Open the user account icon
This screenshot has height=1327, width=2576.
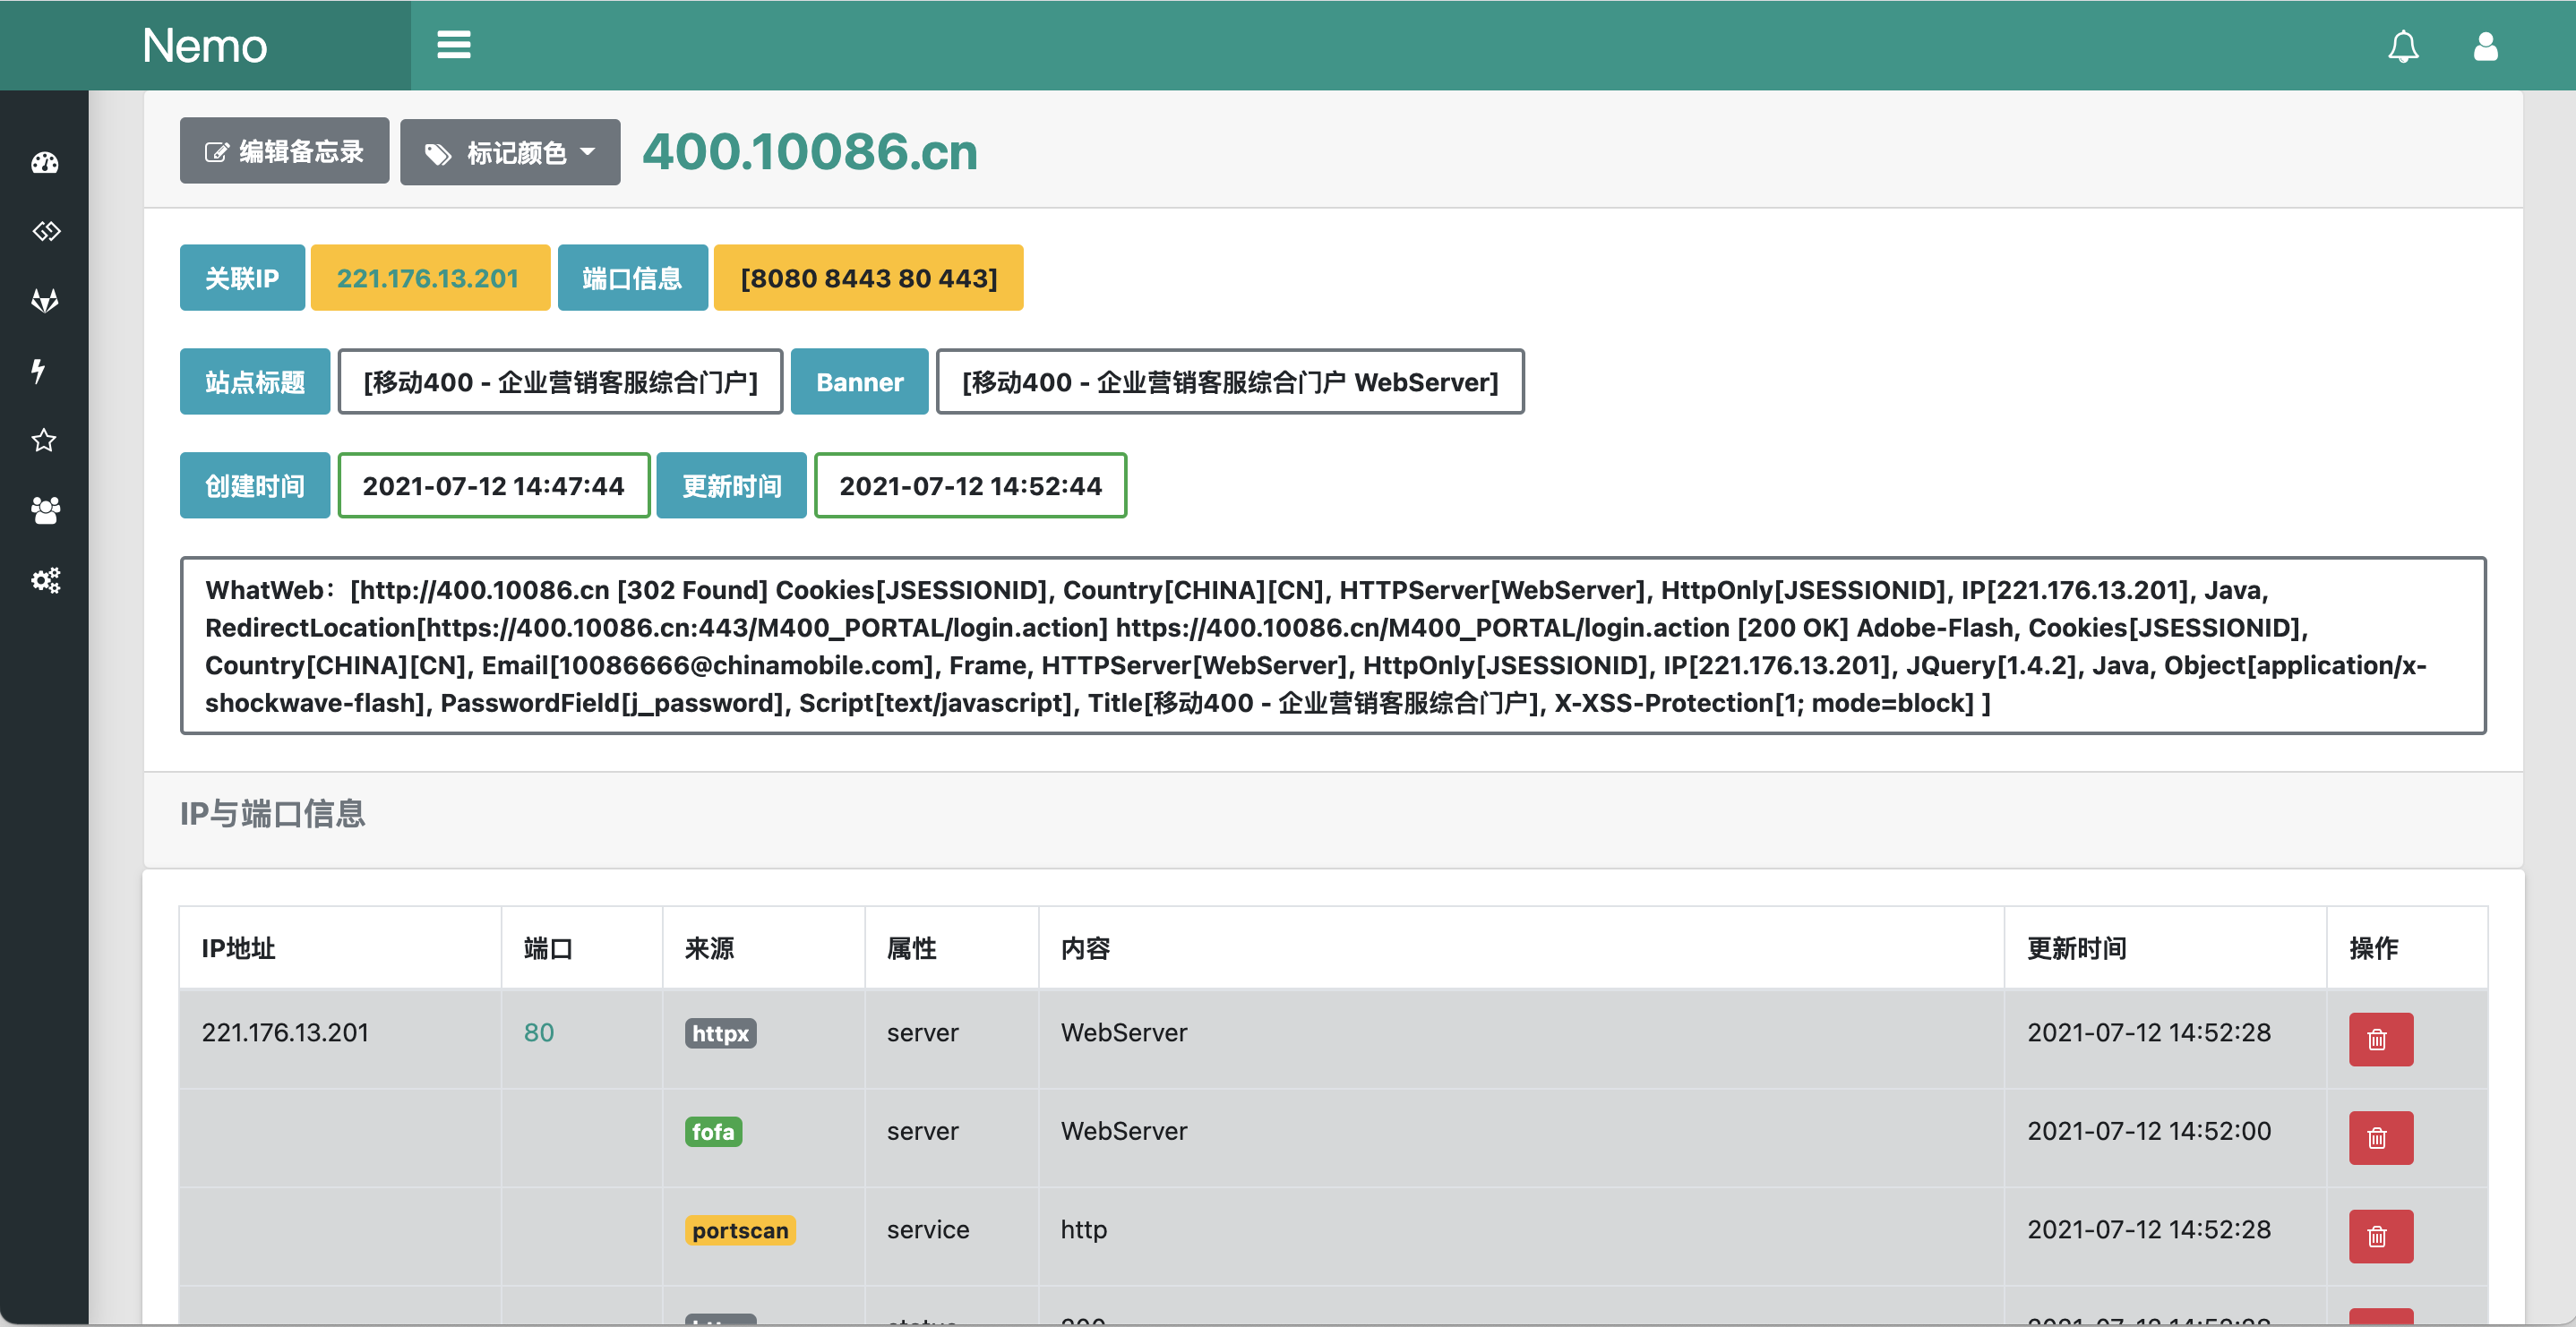click(2485, 46)
